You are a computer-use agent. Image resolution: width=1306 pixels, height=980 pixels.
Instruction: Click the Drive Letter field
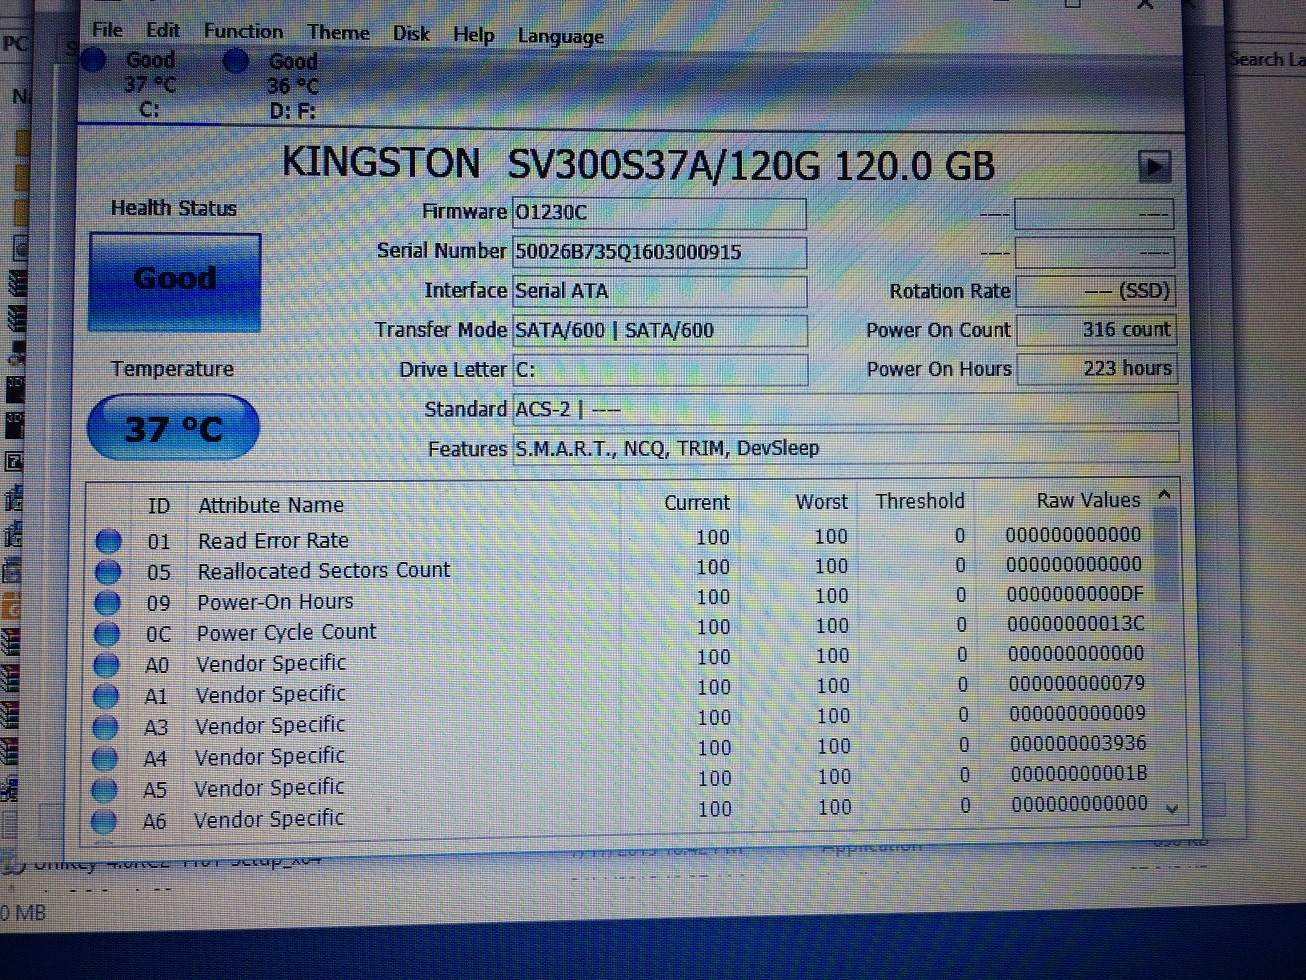pyautogui.click(x=660, y=370)
